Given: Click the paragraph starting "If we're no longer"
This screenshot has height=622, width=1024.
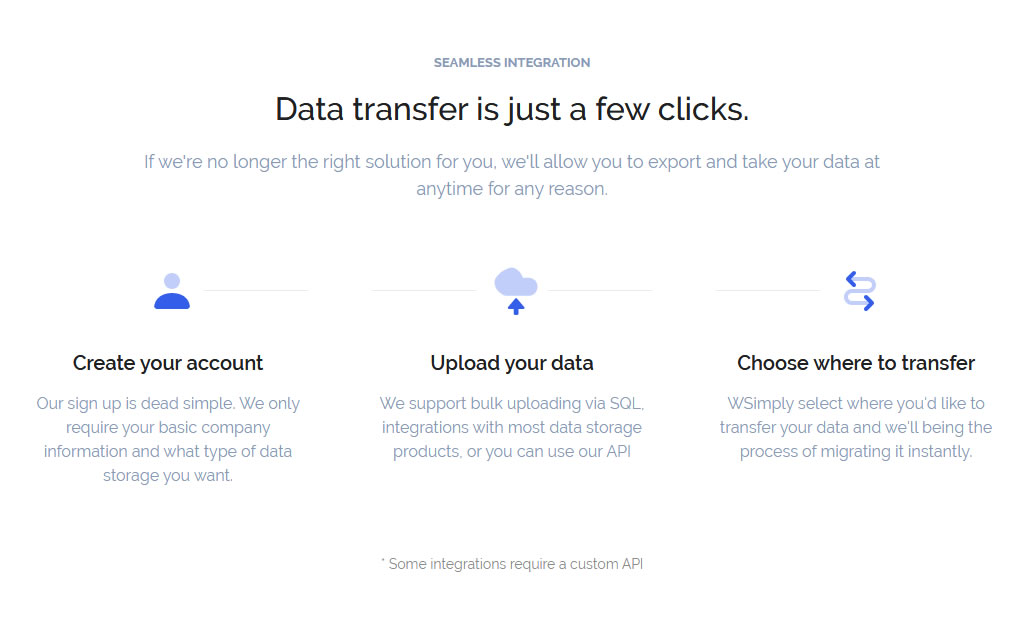Looking at the screenshot, I should pos(512,161).
